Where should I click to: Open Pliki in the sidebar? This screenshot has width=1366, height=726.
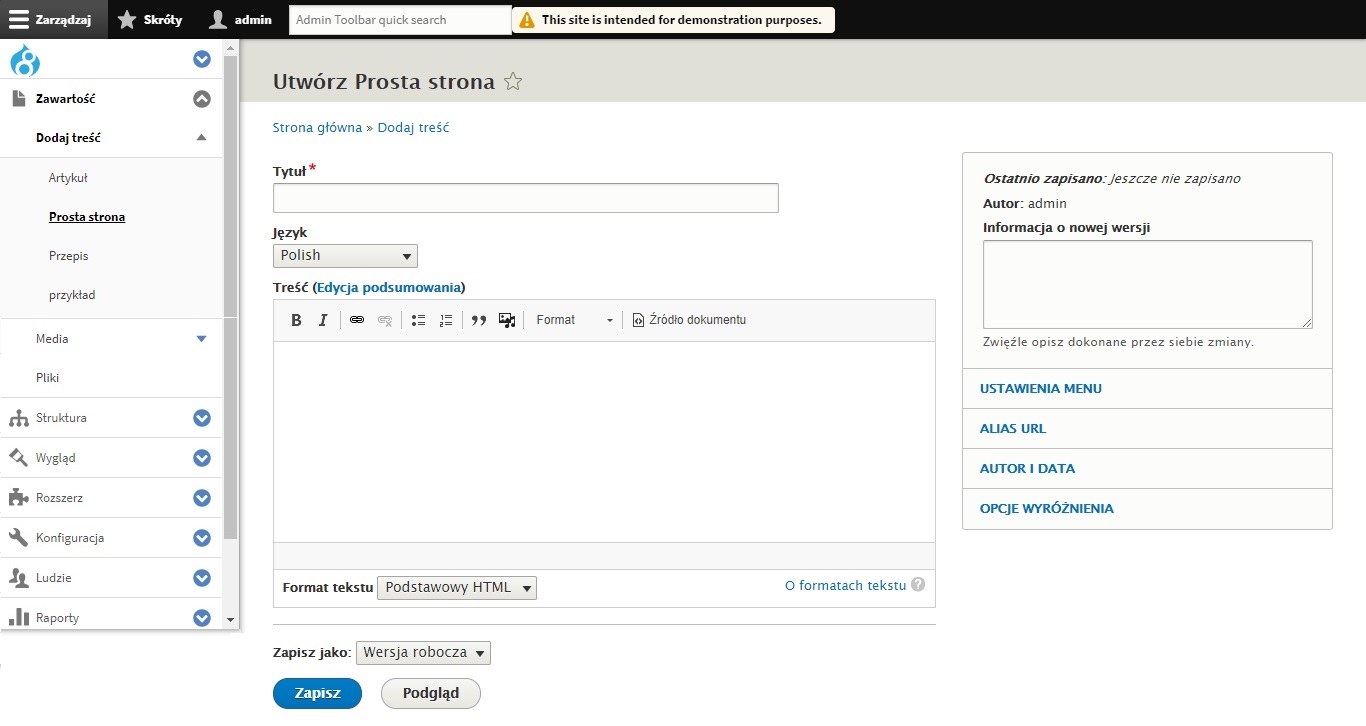(47, 378)
